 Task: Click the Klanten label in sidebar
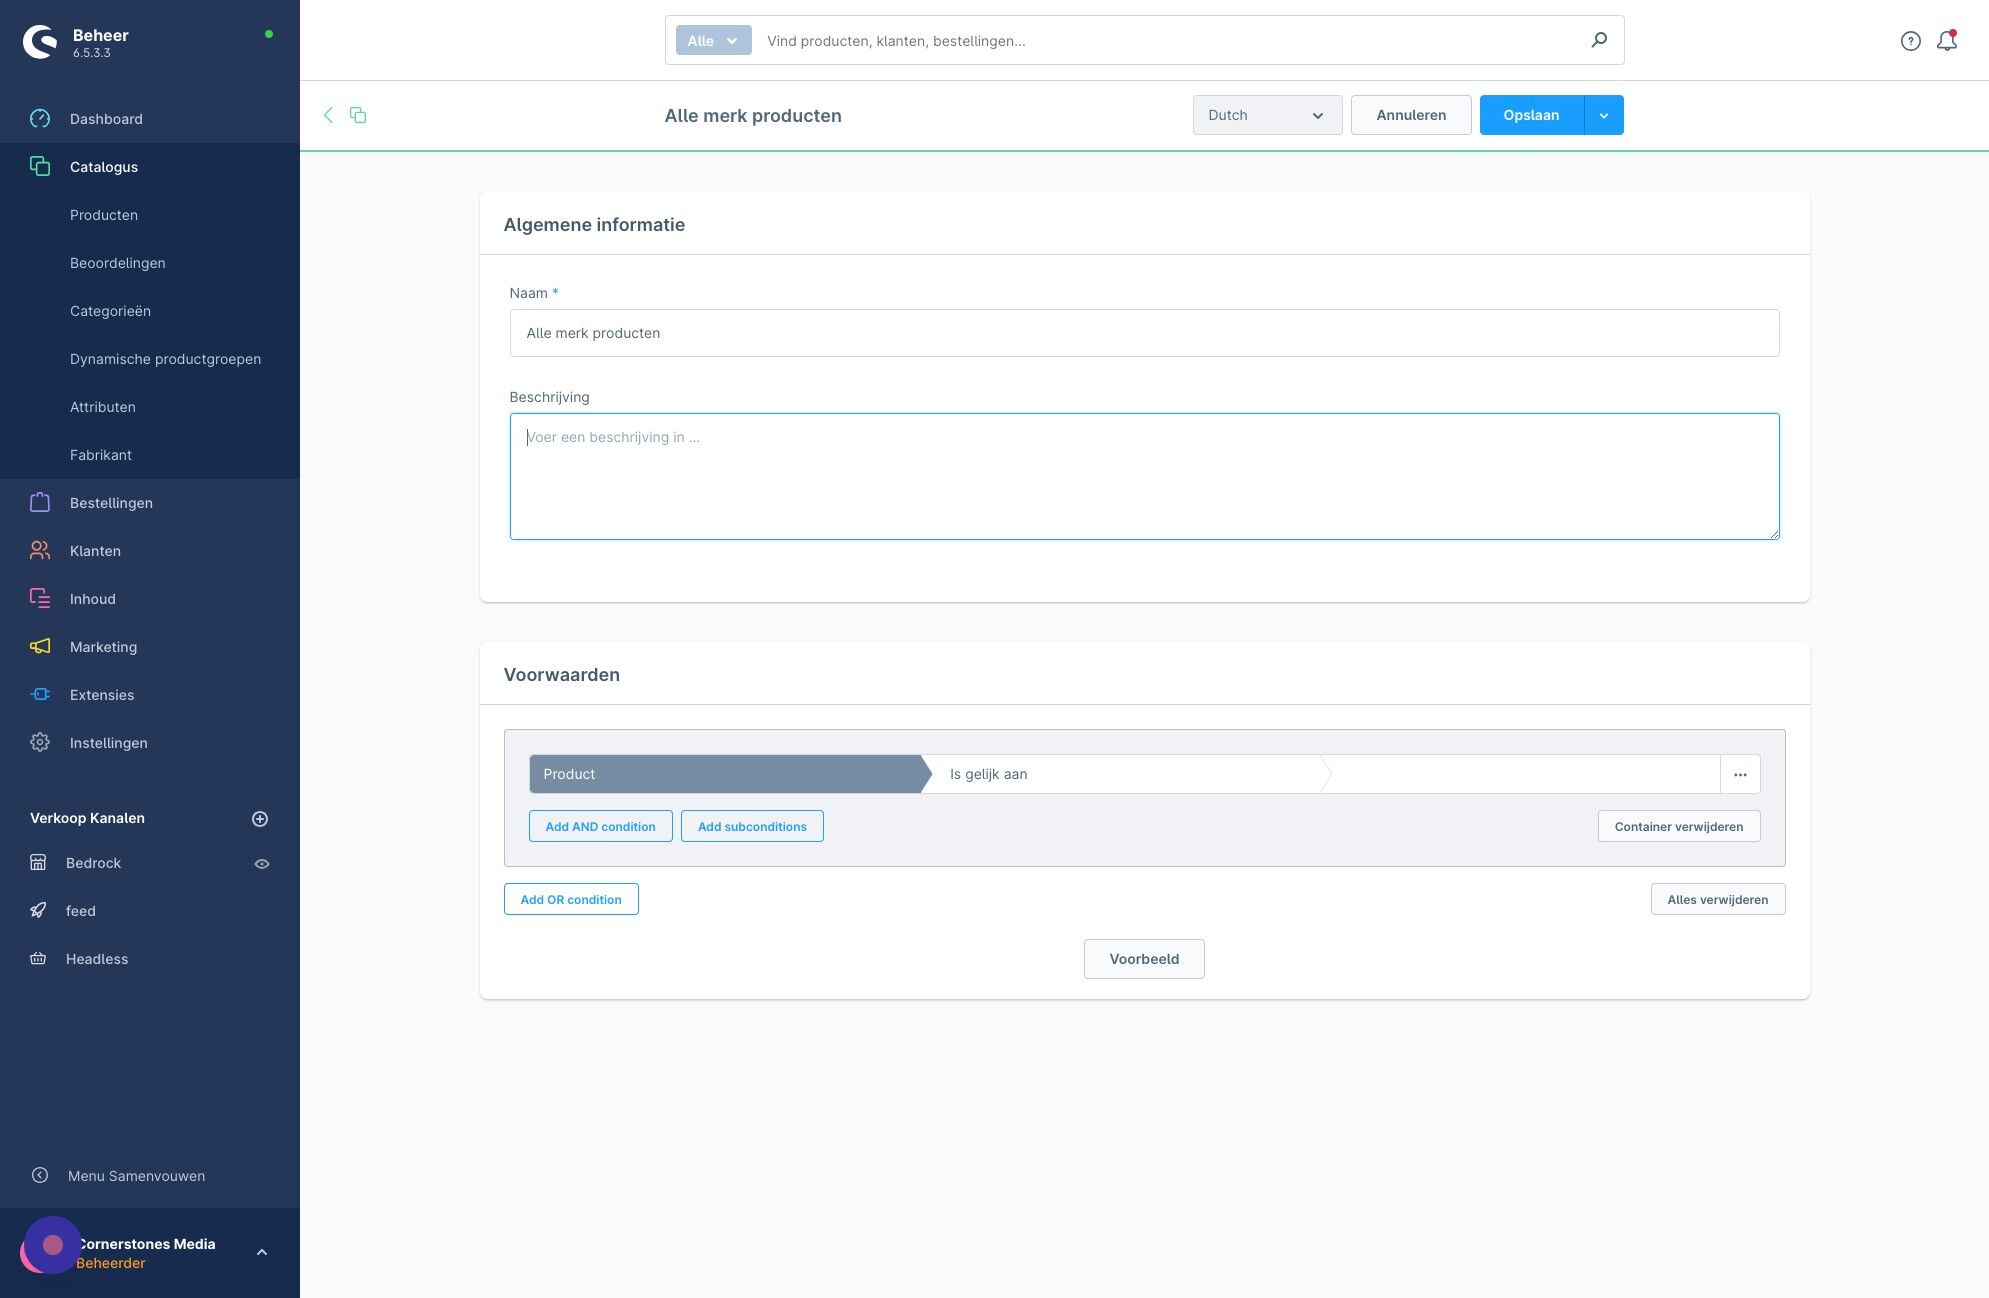pos(95,551)
